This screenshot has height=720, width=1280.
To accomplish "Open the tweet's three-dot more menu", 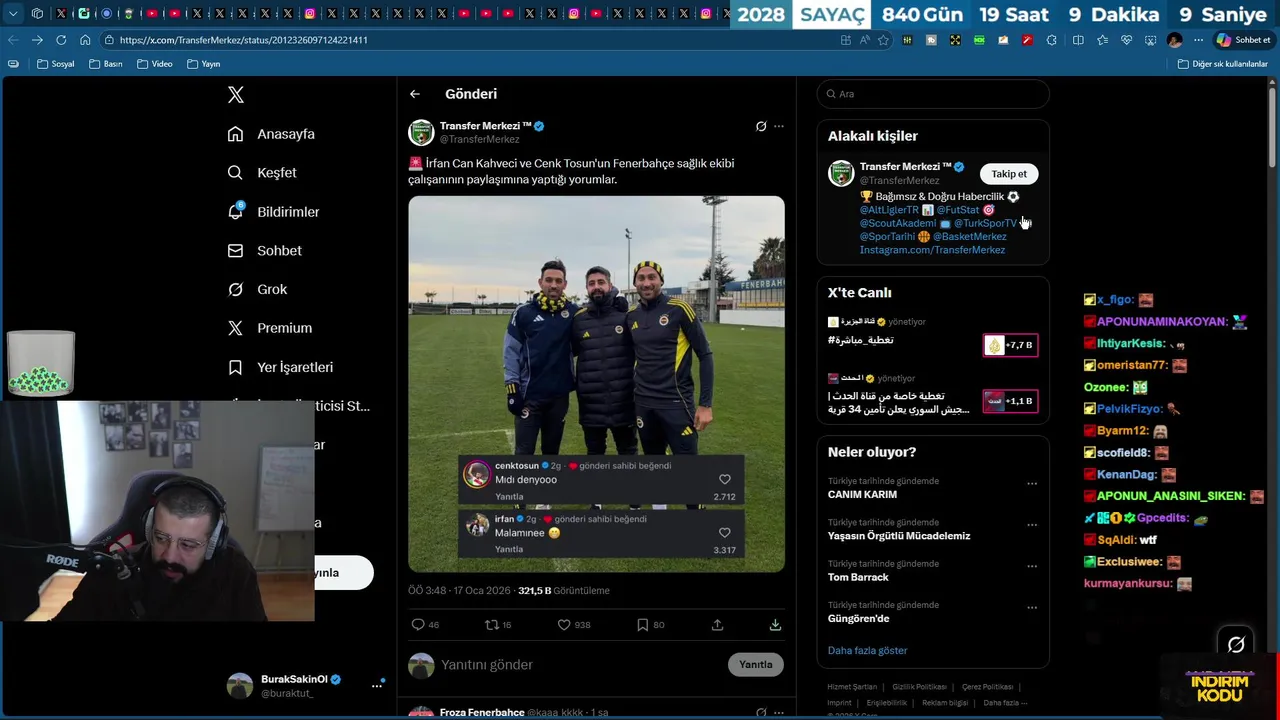I will (779, 126).
